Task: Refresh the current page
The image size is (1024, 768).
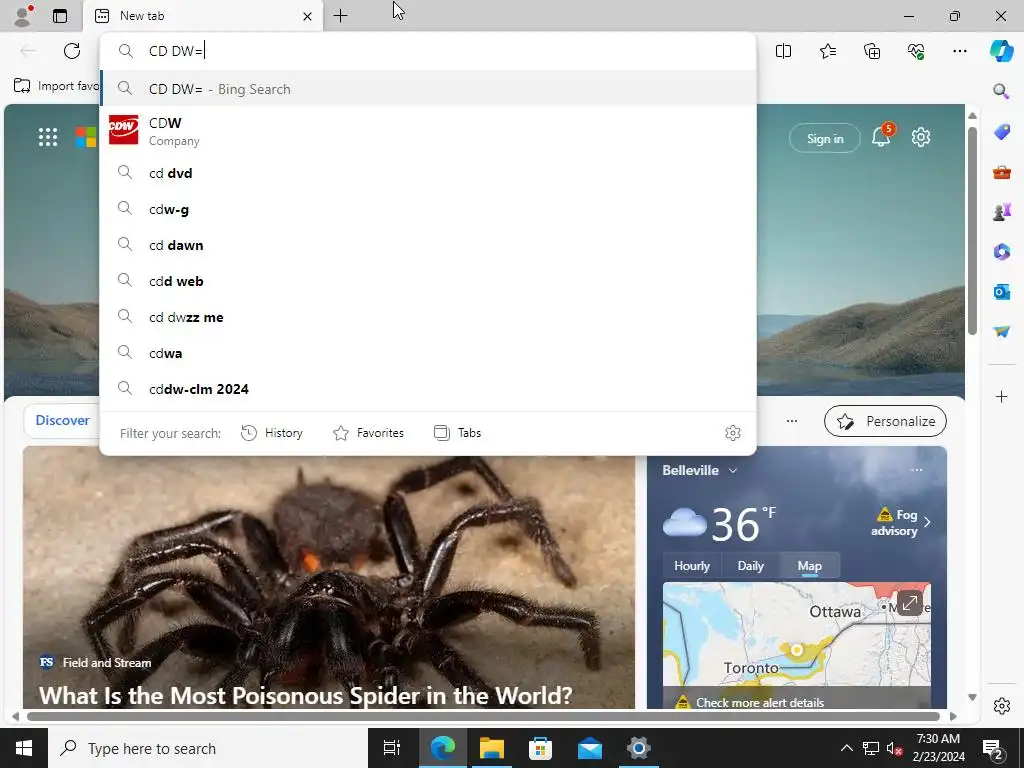Action: click(72, 51)
